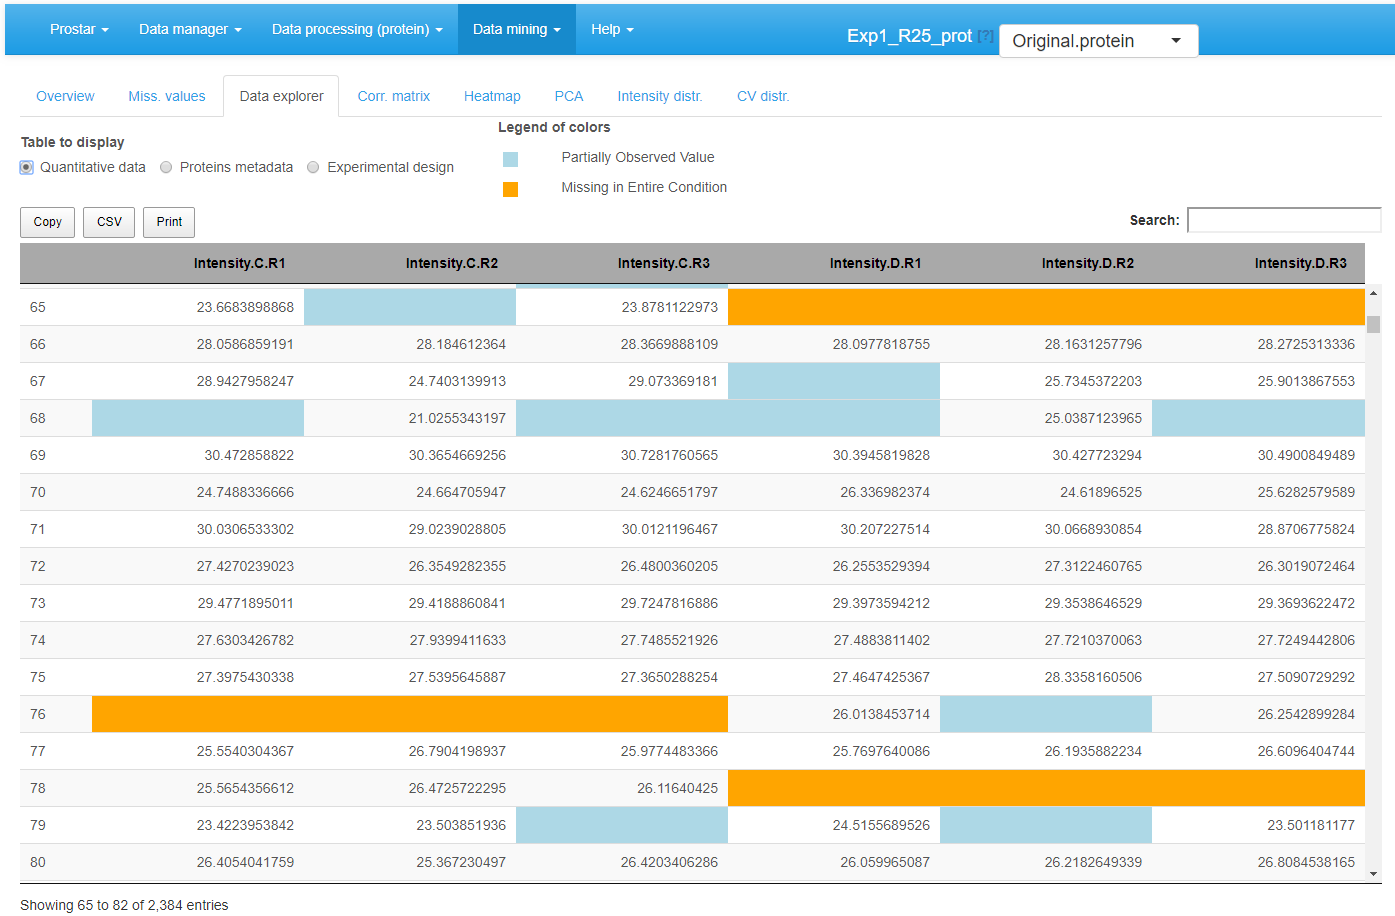Screen dimensions: 1395x916
Task: Open the Data processing (protein) dropdown
Action: [357, 29]
